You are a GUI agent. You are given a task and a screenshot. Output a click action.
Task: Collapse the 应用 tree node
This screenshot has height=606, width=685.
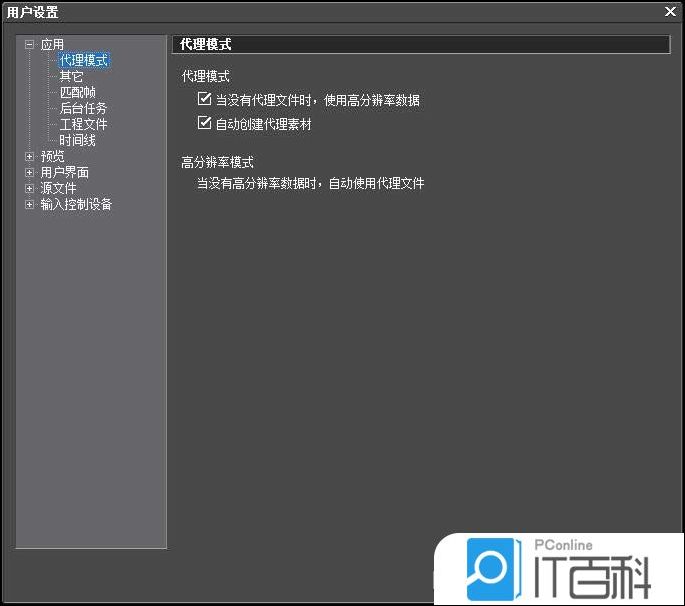click(29, 44)
